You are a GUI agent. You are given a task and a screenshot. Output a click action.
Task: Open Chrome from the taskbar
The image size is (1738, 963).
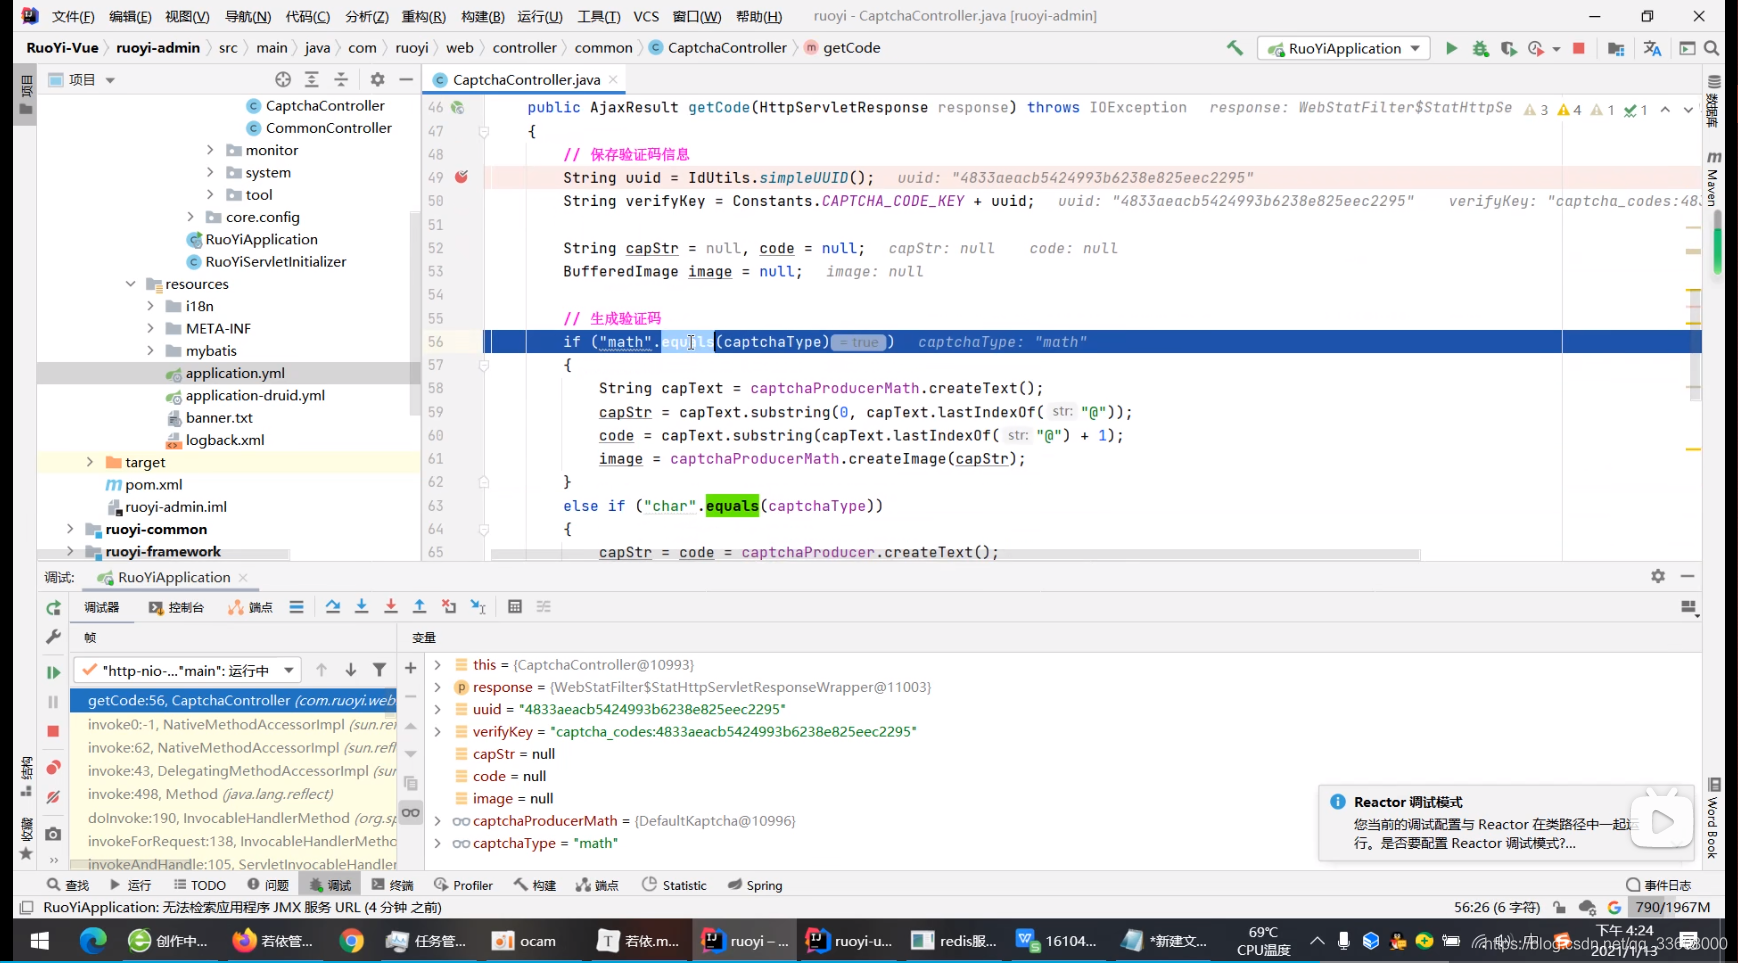coord(351,941)
